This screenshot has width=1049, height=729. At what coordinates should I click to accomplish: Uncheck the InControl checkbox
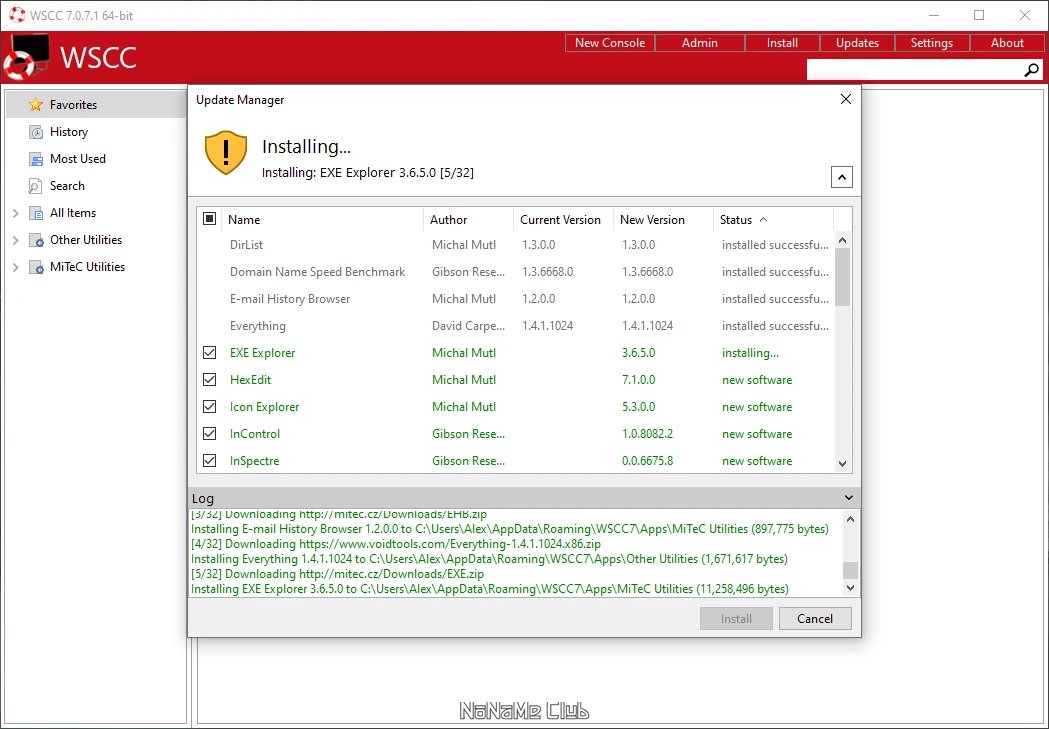point(209,433)
